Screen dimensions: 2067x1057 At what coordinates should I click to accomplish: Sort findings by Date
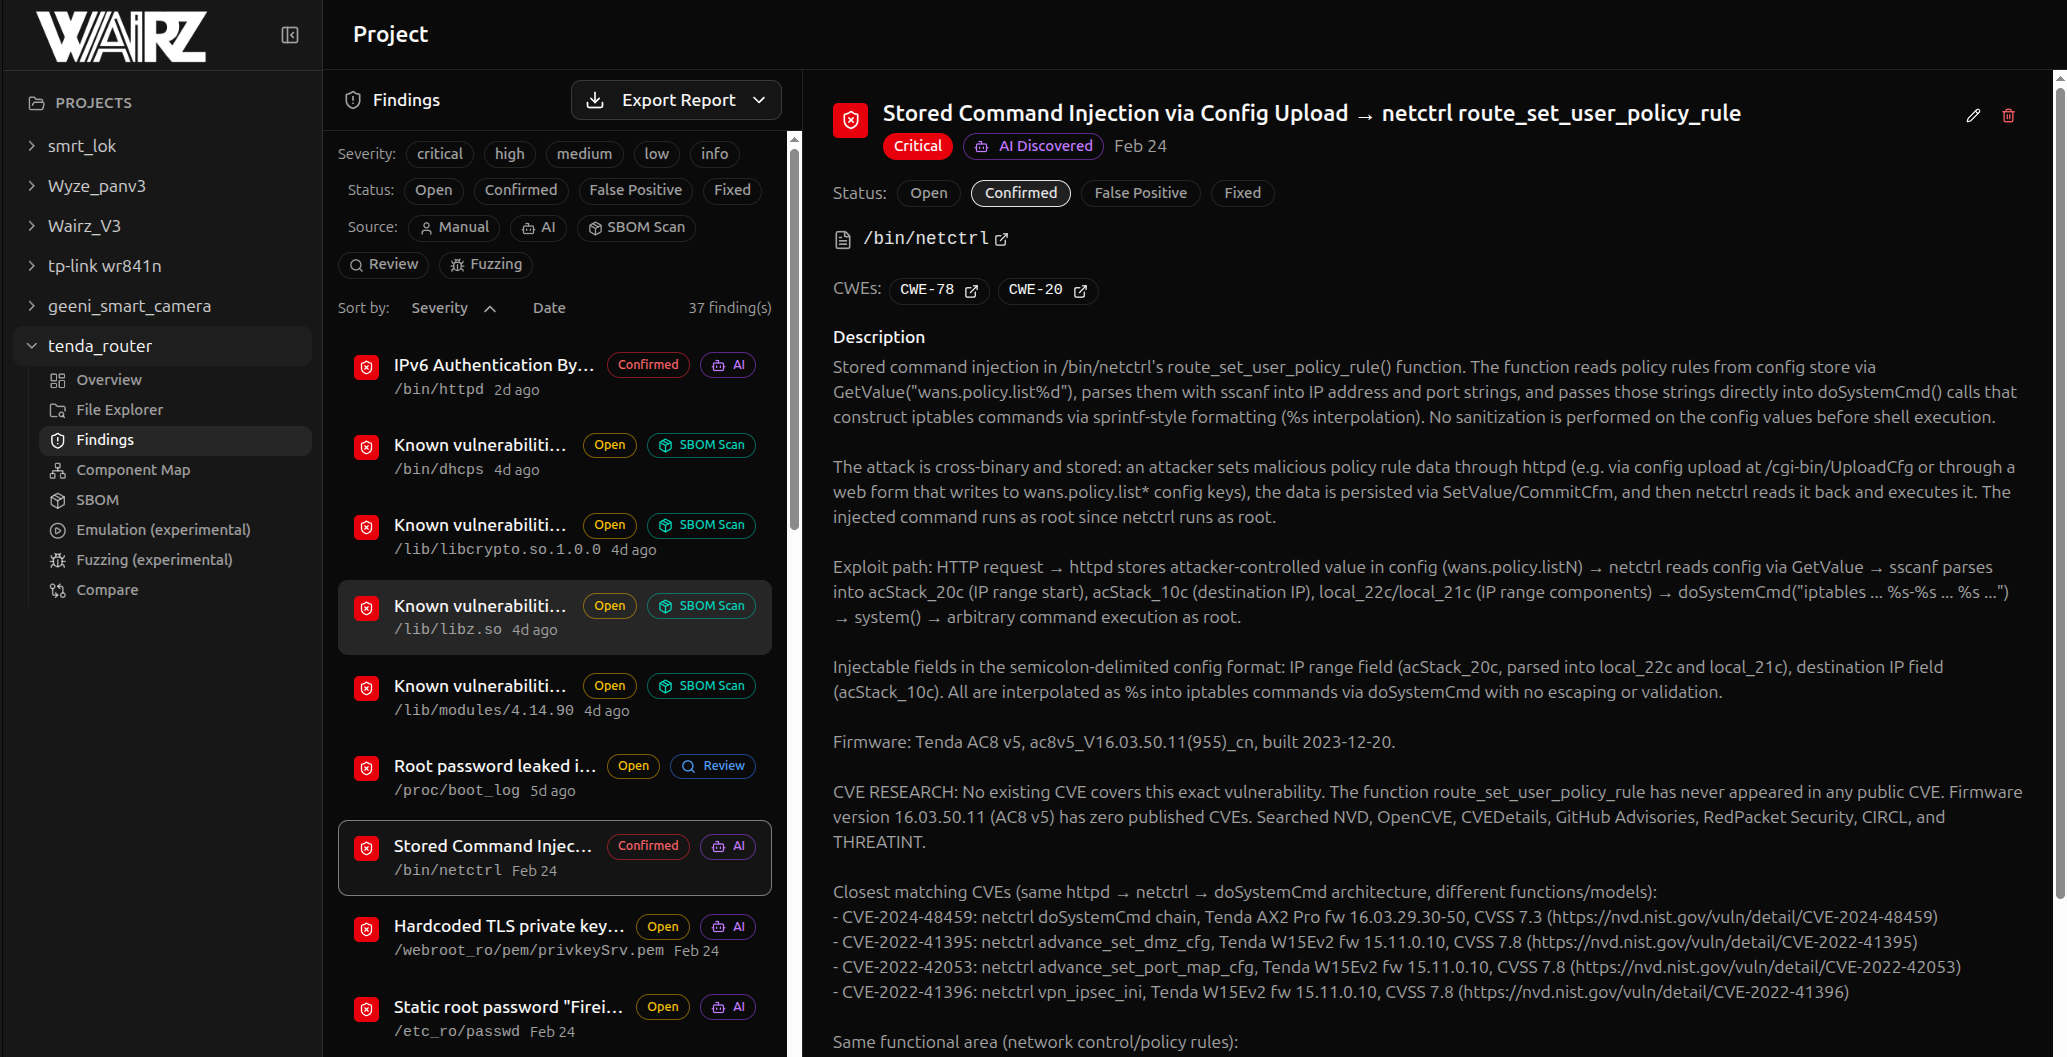[x=549, y=308]
